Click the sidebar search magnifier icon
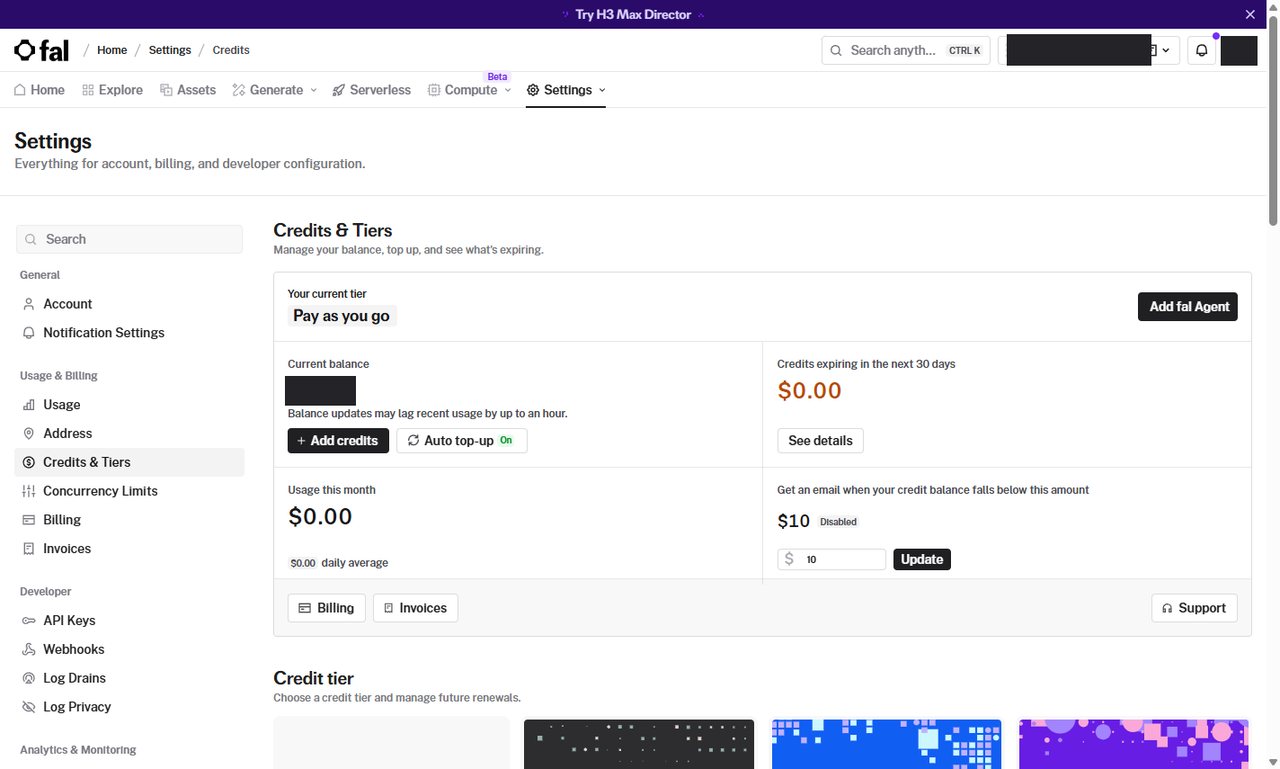This screenshot has width=1280, height=769. (31, 240)
